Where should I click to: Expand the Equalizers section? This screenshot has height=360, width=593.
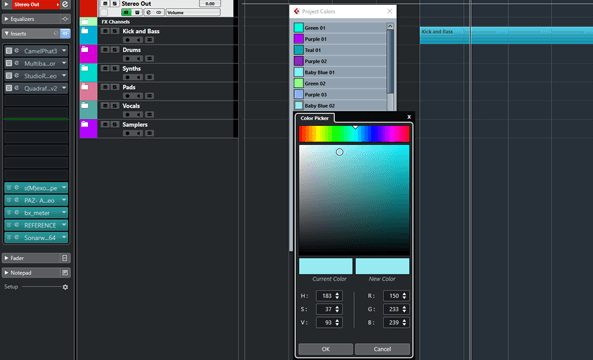coord(6,19)
